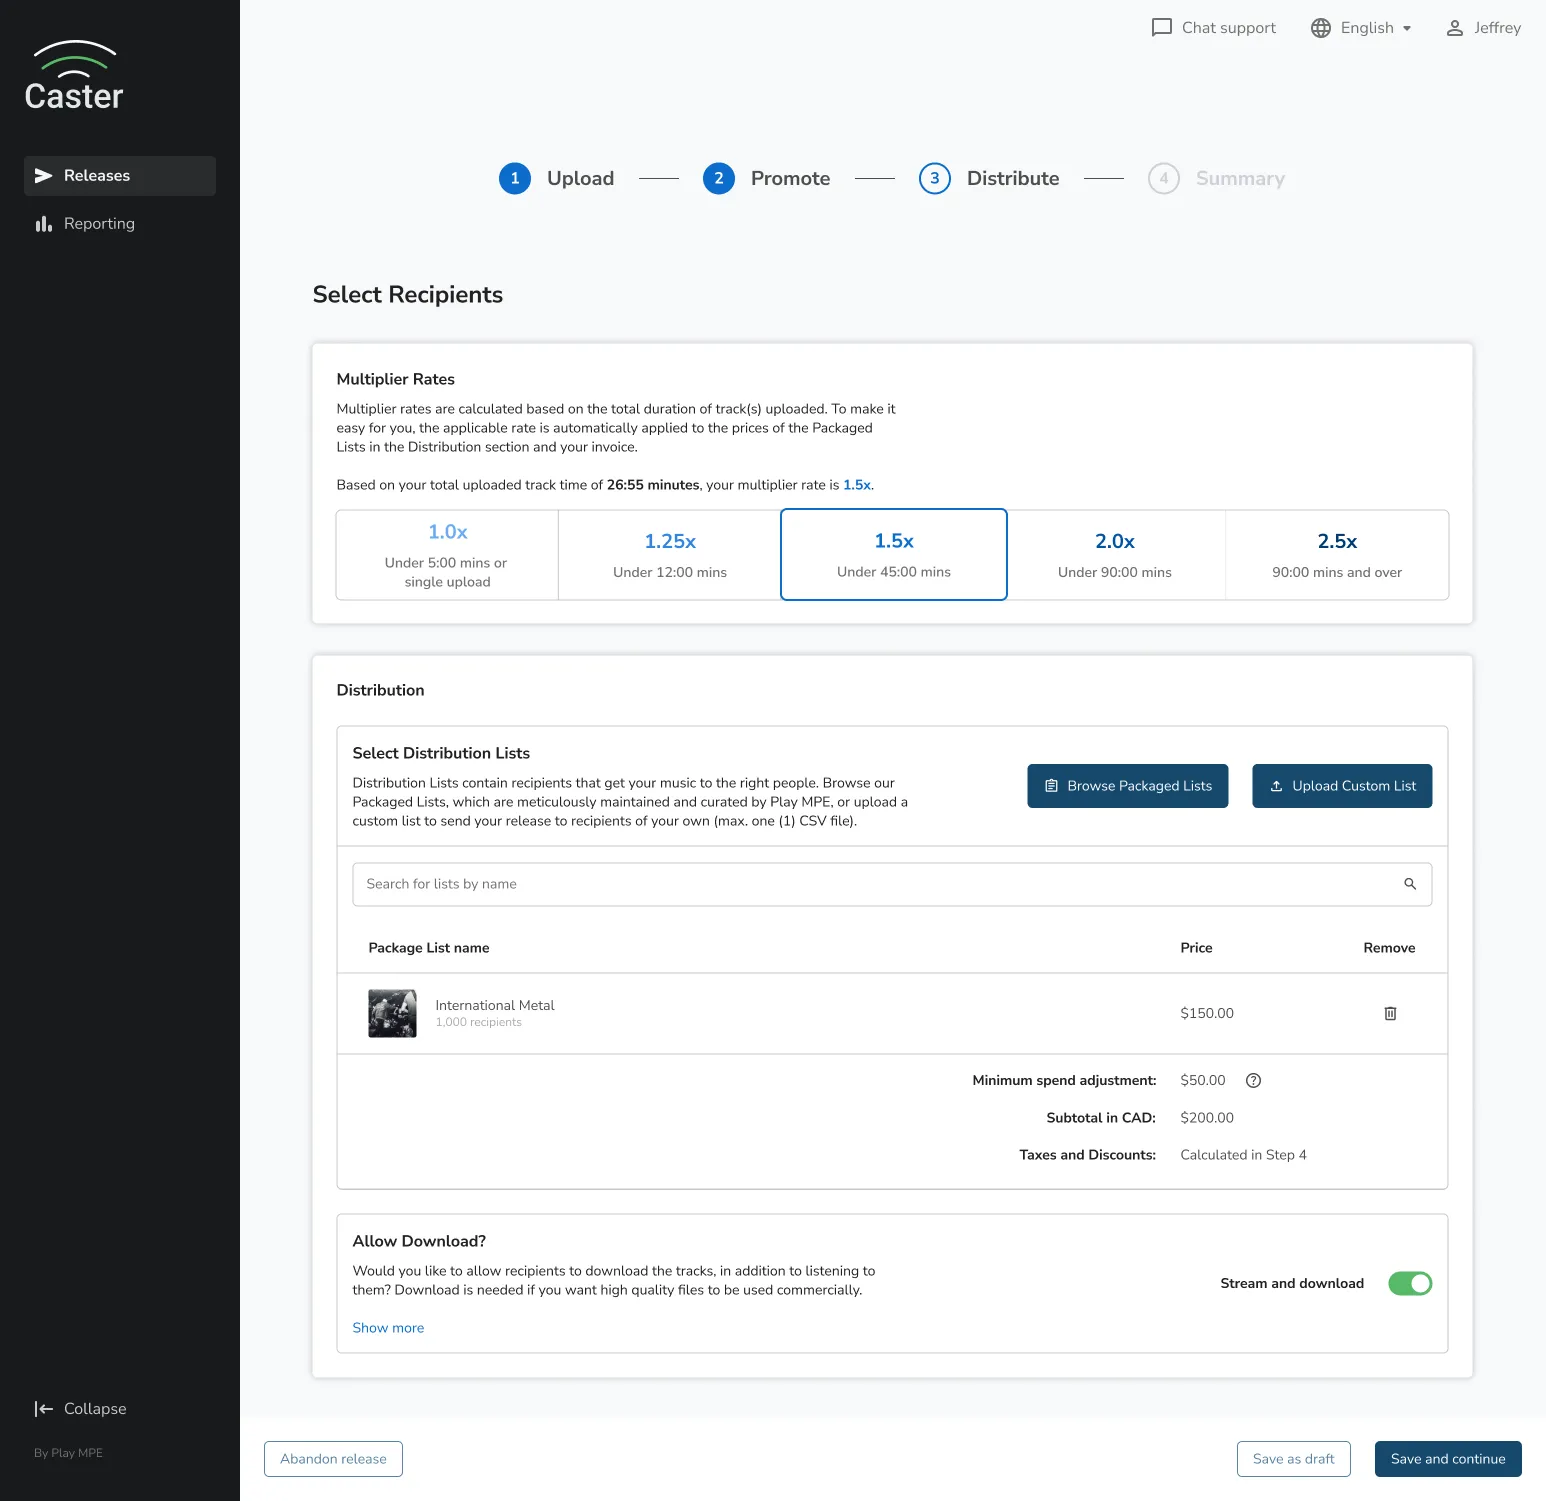Go to the Upload step
The height and width of the screenshot is (1501, 1546).
(580, 178)
